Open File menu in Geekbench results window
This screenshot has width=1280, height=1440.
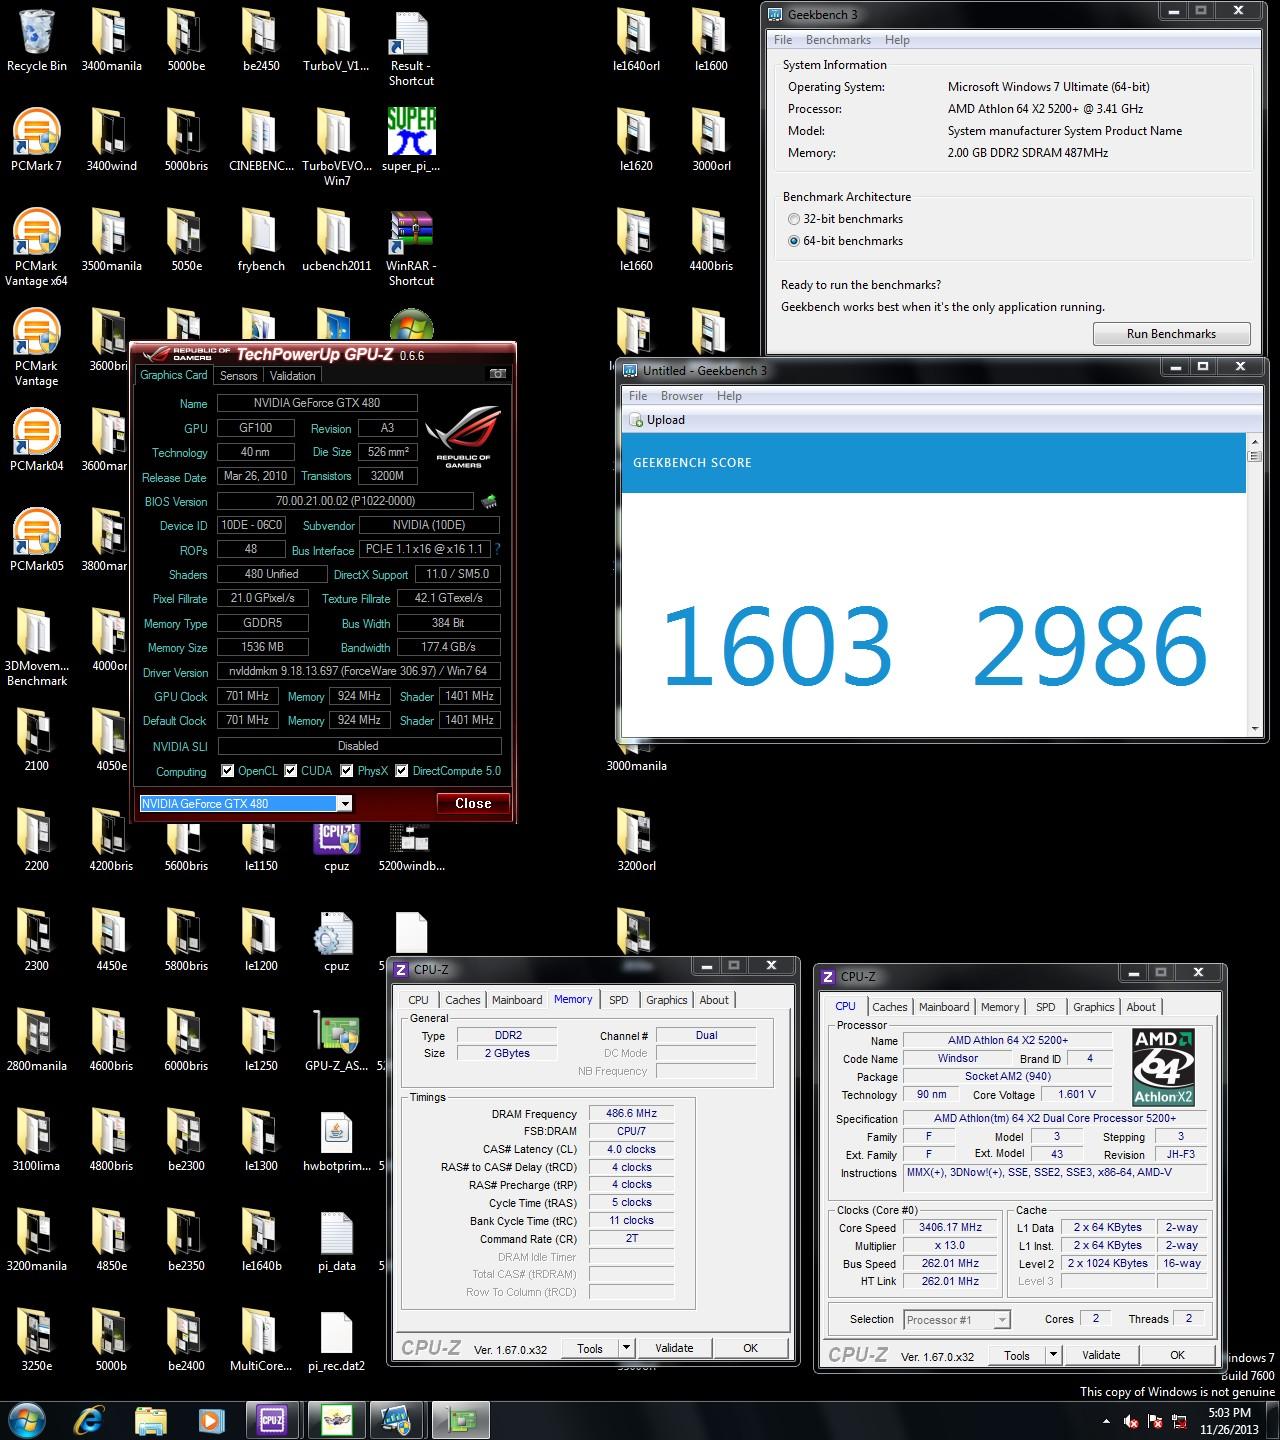637,396
